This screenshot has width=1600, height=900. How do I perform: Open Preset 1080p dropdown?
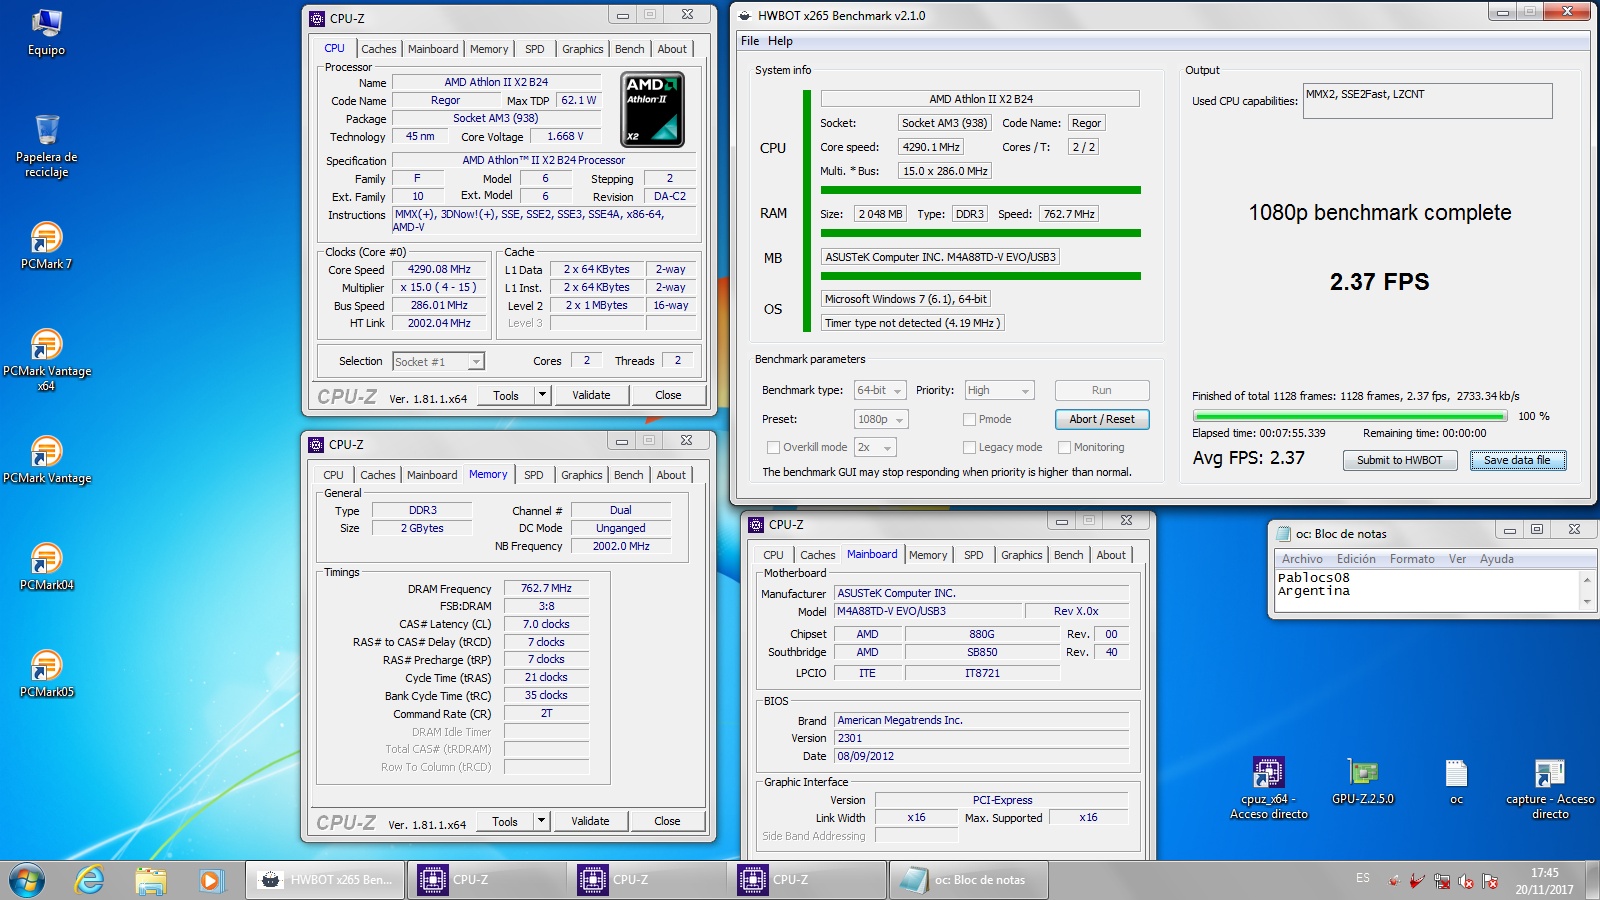(x=881, y=419)
